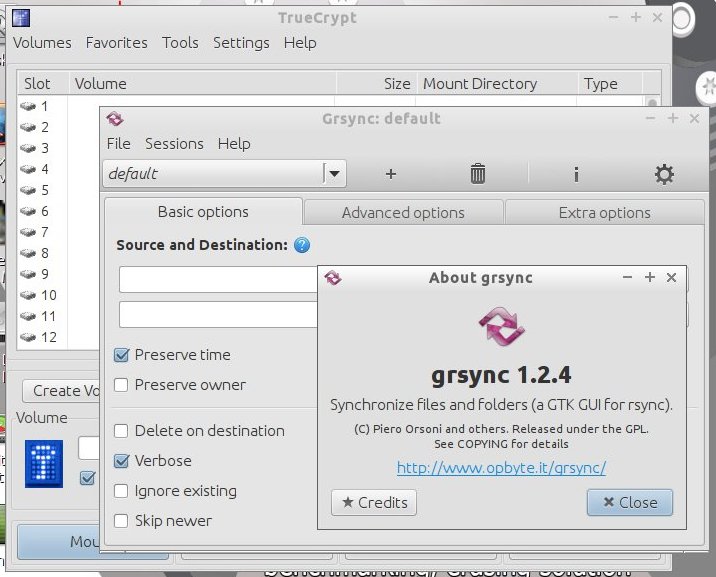Click the pink grsync logo in About dialog
The height and width of the screenshot is (577, 716).
(501, 326)
